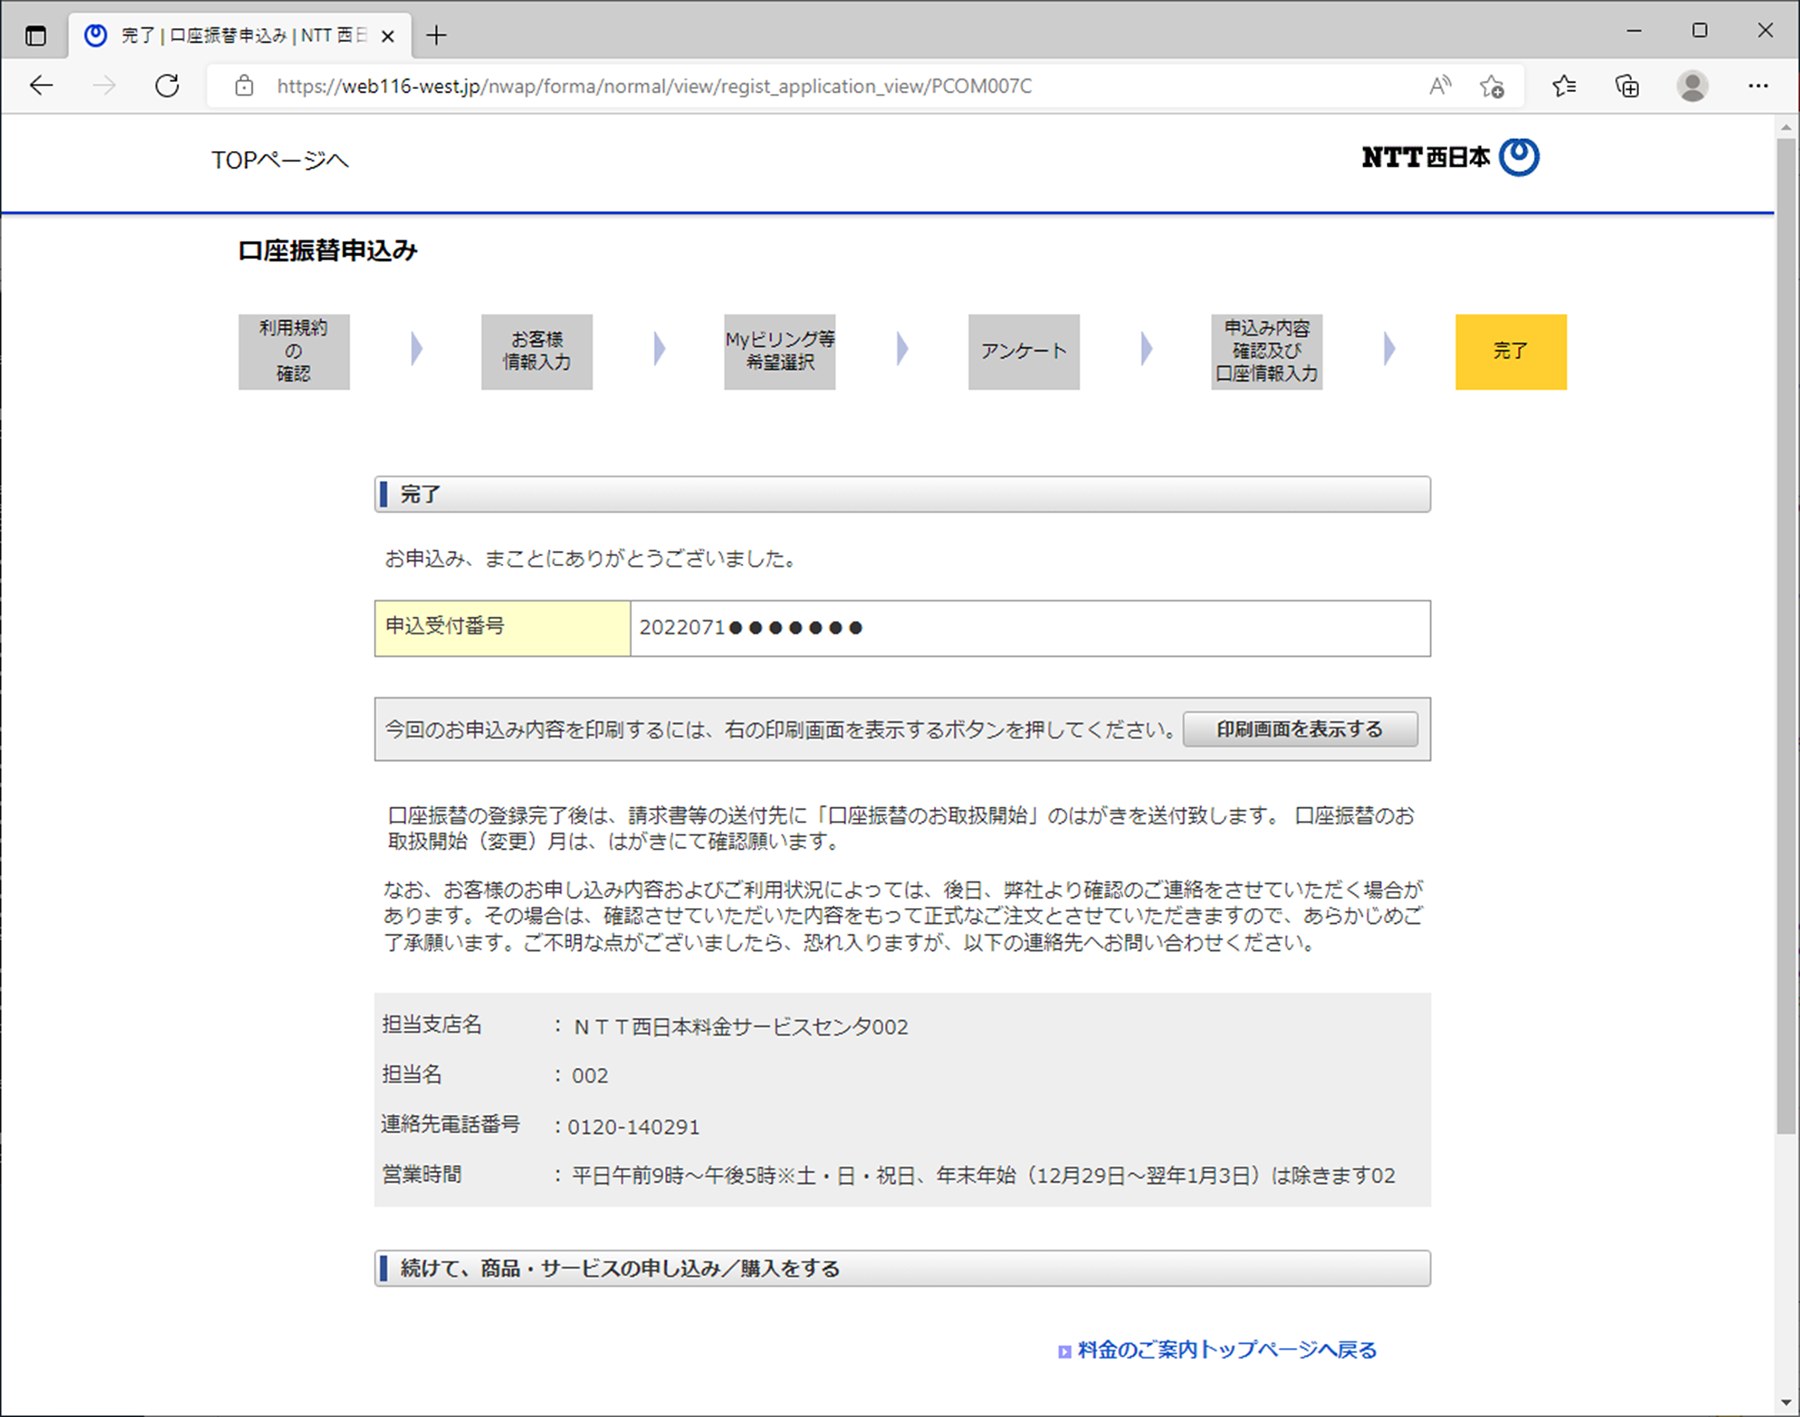Click the 完了 step in the progress flow
This screenshot has height=1417, width=1800.
coord(1511,351)
